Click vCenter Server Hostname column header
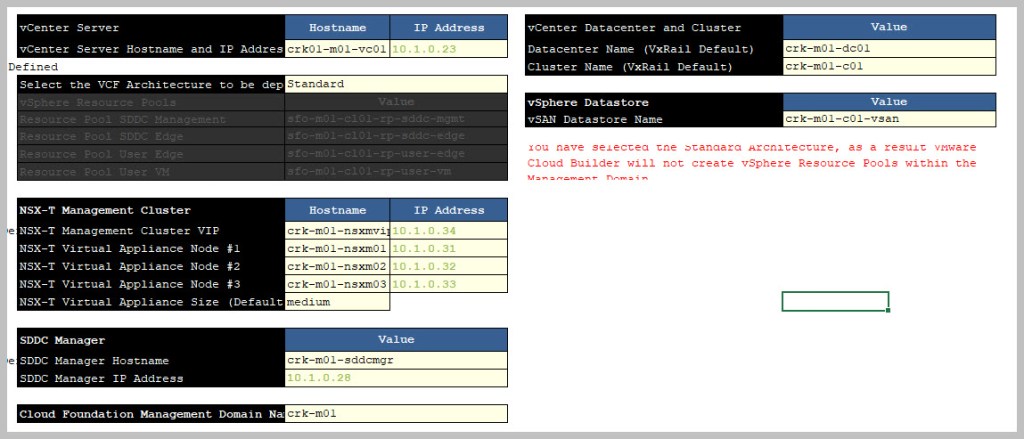 click(x=337, y=27)
